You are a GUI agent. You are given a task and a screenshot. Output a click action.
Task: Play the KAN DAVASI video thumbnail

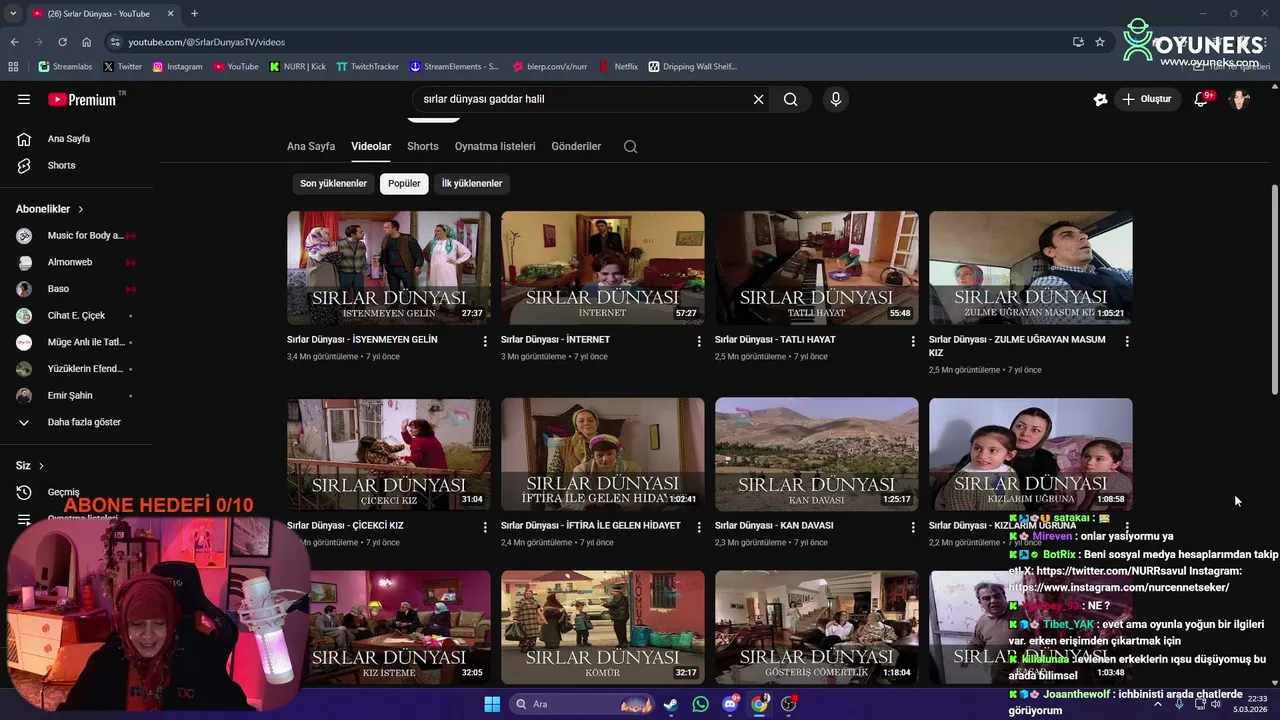[817, 454]
